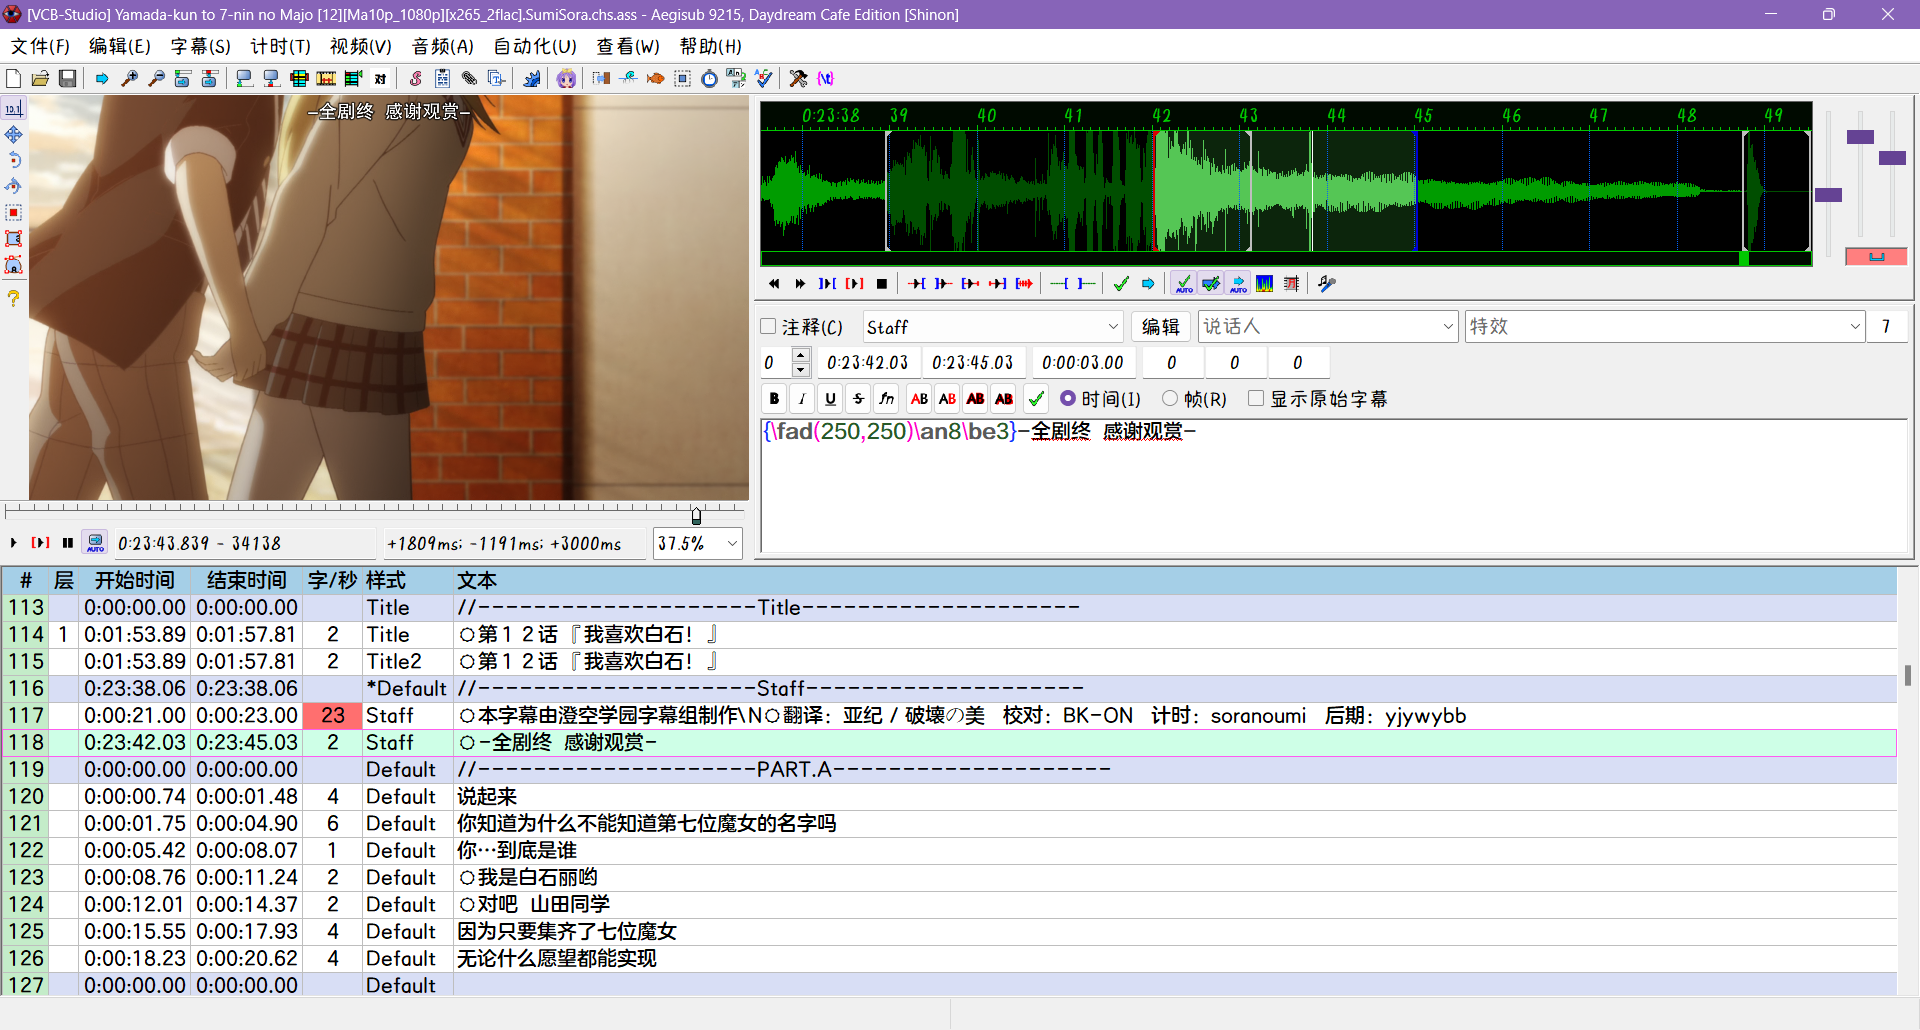Image resolution: width=1920 pixels, height=1030 pixels.
Task: Open the Translation Assistant fish icon
Action: click(x=655, y=79)
